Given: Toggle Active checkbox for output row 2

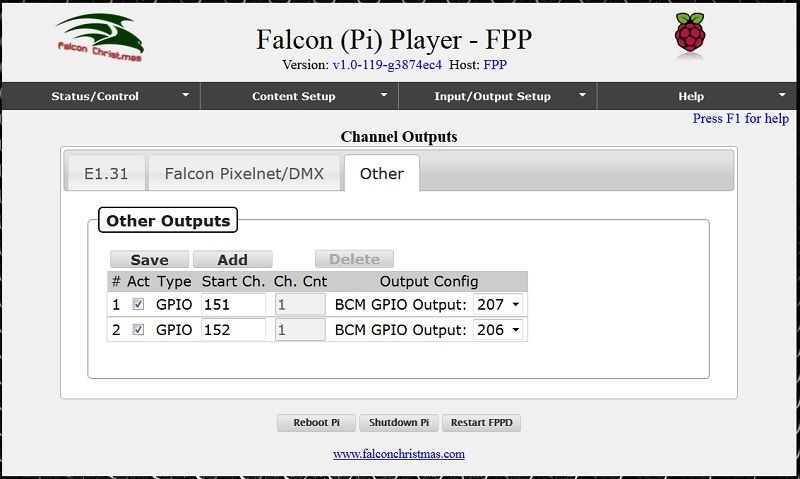Looking at the screenshot, I should (x=138, y=329).
